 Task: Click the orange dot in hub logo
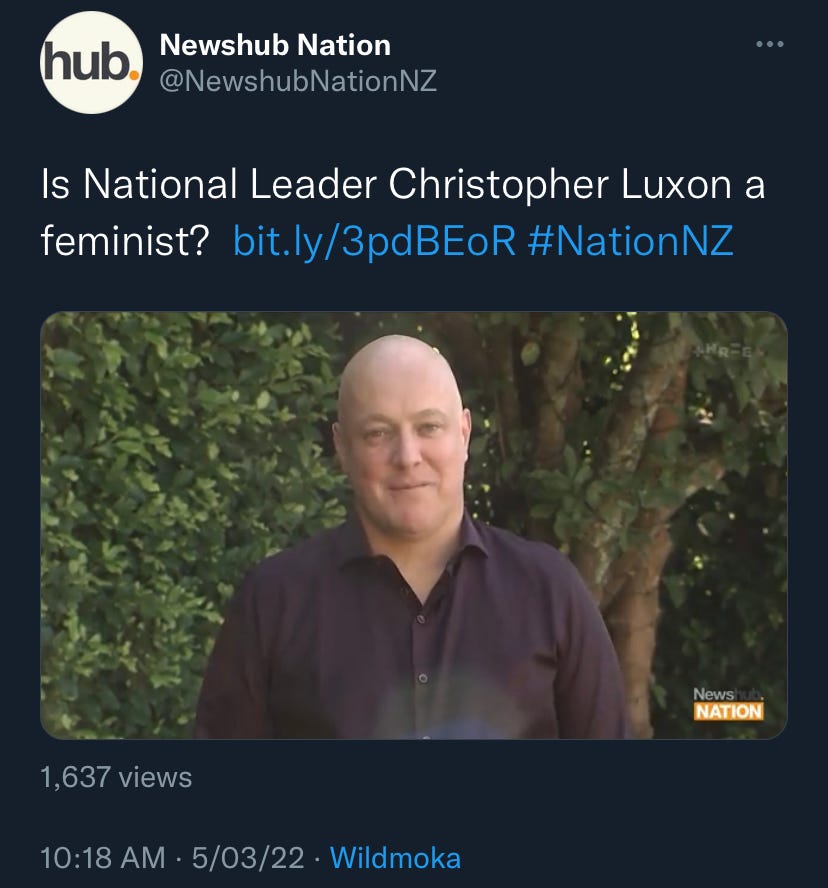pyautogui.click(x=133, y=74)
